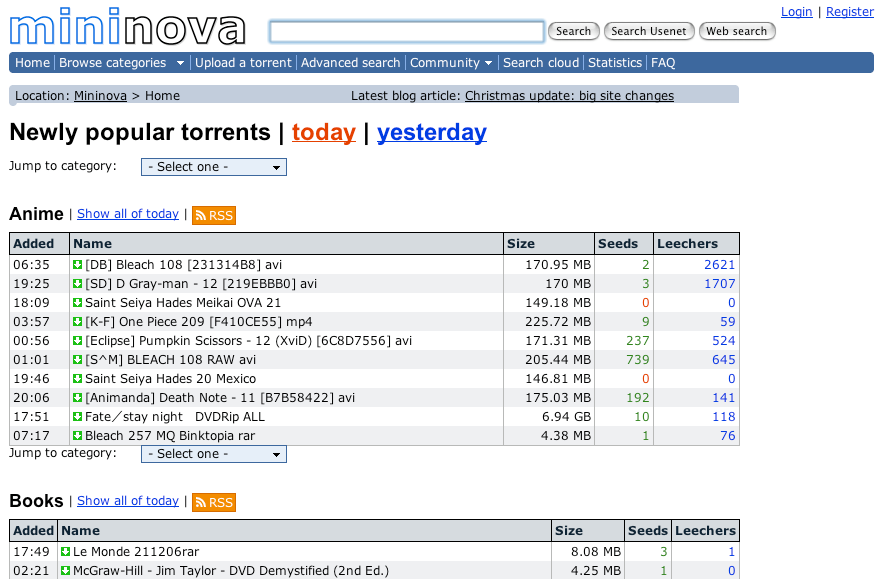Show today's newly popular torrents
Viewport: 883px width, 579px height.
coord(324,132)
